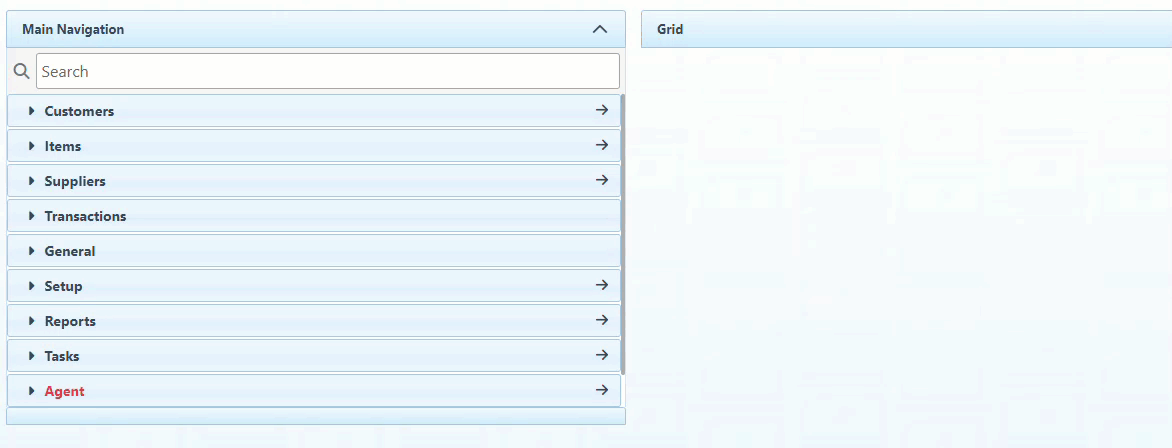Open Suppliers using its right arrow icon
The image size is (1172, 448).
point(601,180)
